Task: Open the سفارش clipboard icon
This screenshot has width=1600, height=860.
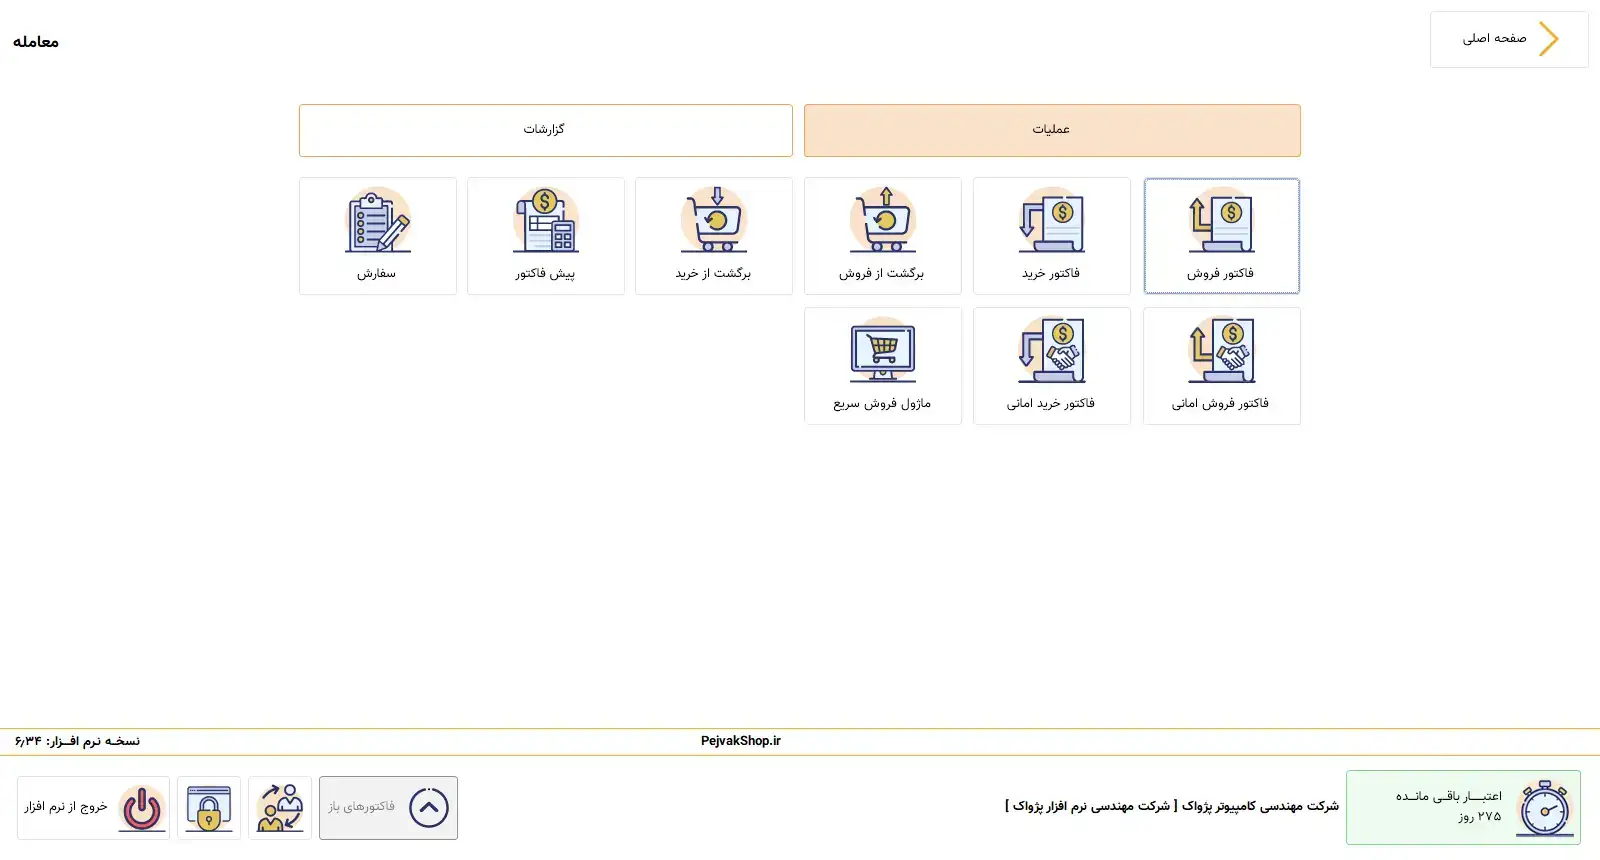Action: [377, 222]
